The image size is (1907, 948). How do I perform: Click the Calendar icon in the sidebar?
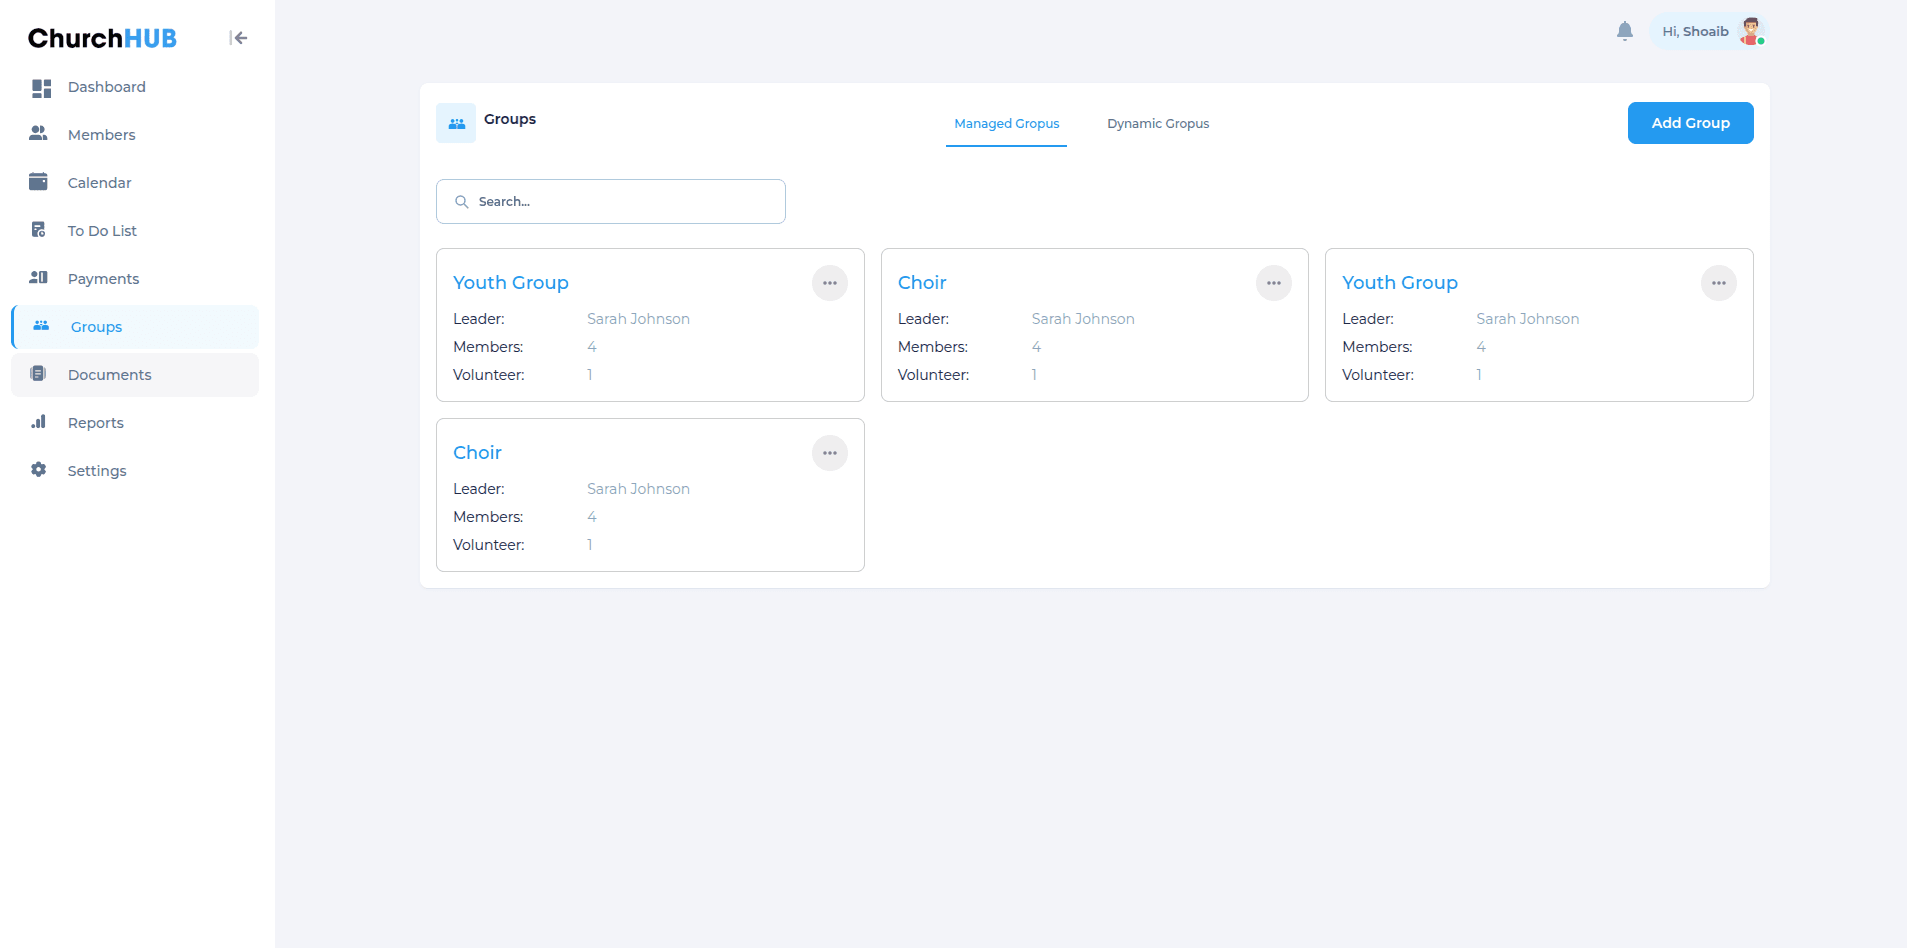39,182
